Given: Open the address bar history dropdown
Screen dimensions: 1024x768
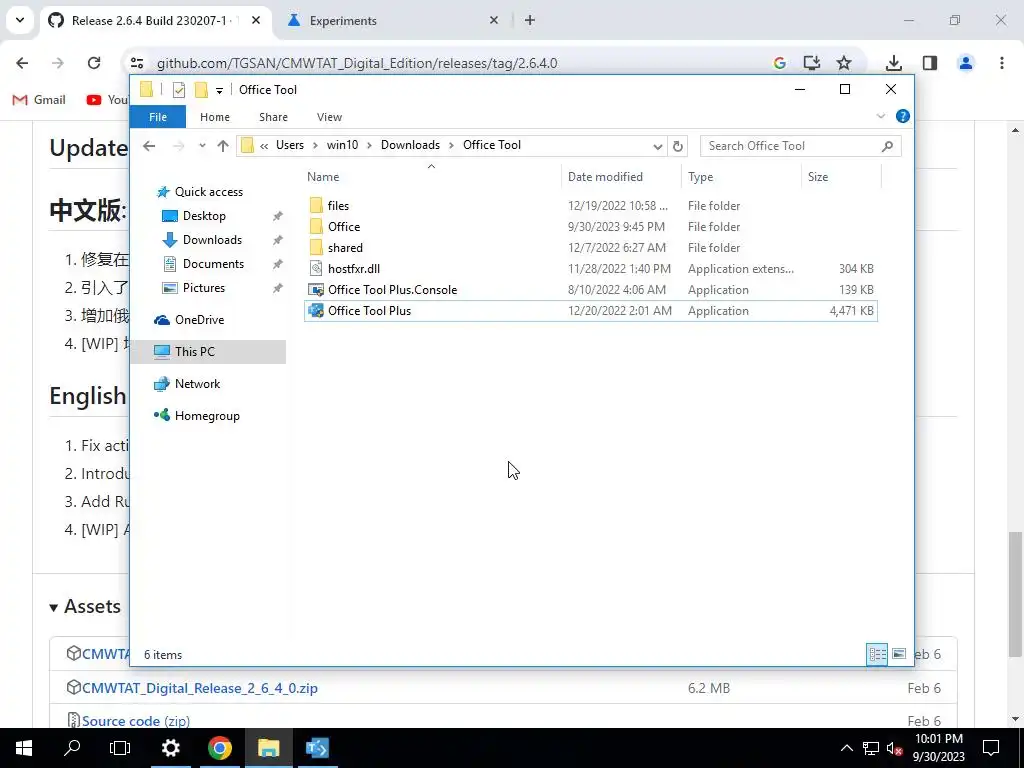Looking at the screenshot, I should tap(658, 146).
